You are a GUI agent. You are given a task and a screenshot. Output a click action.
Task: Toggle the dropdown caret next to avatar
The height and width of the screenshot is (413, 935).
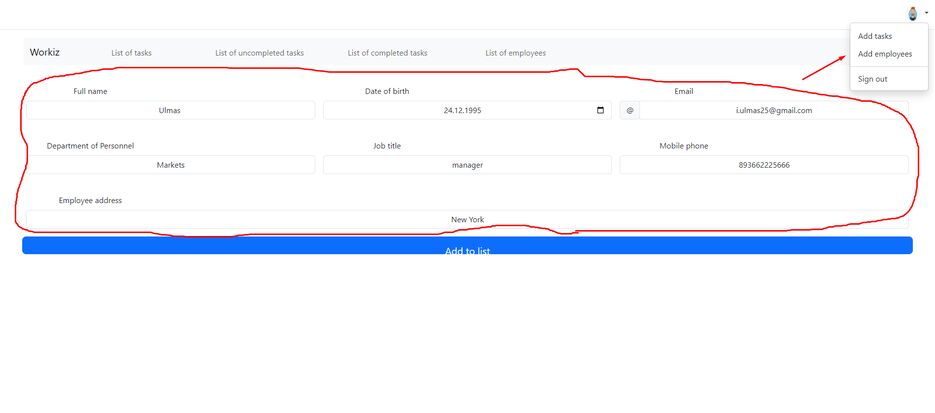pos(926,13)
